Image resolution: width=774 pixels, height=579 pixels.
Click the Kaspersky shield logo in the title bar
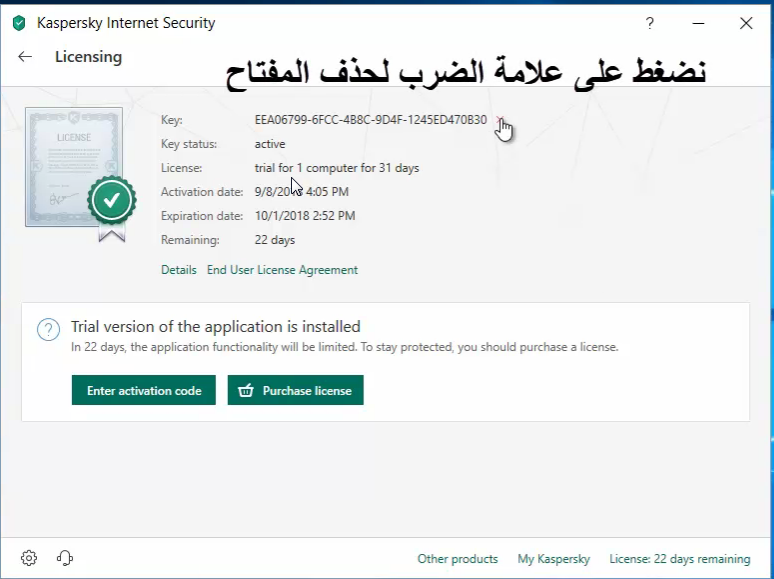[19, 23]
